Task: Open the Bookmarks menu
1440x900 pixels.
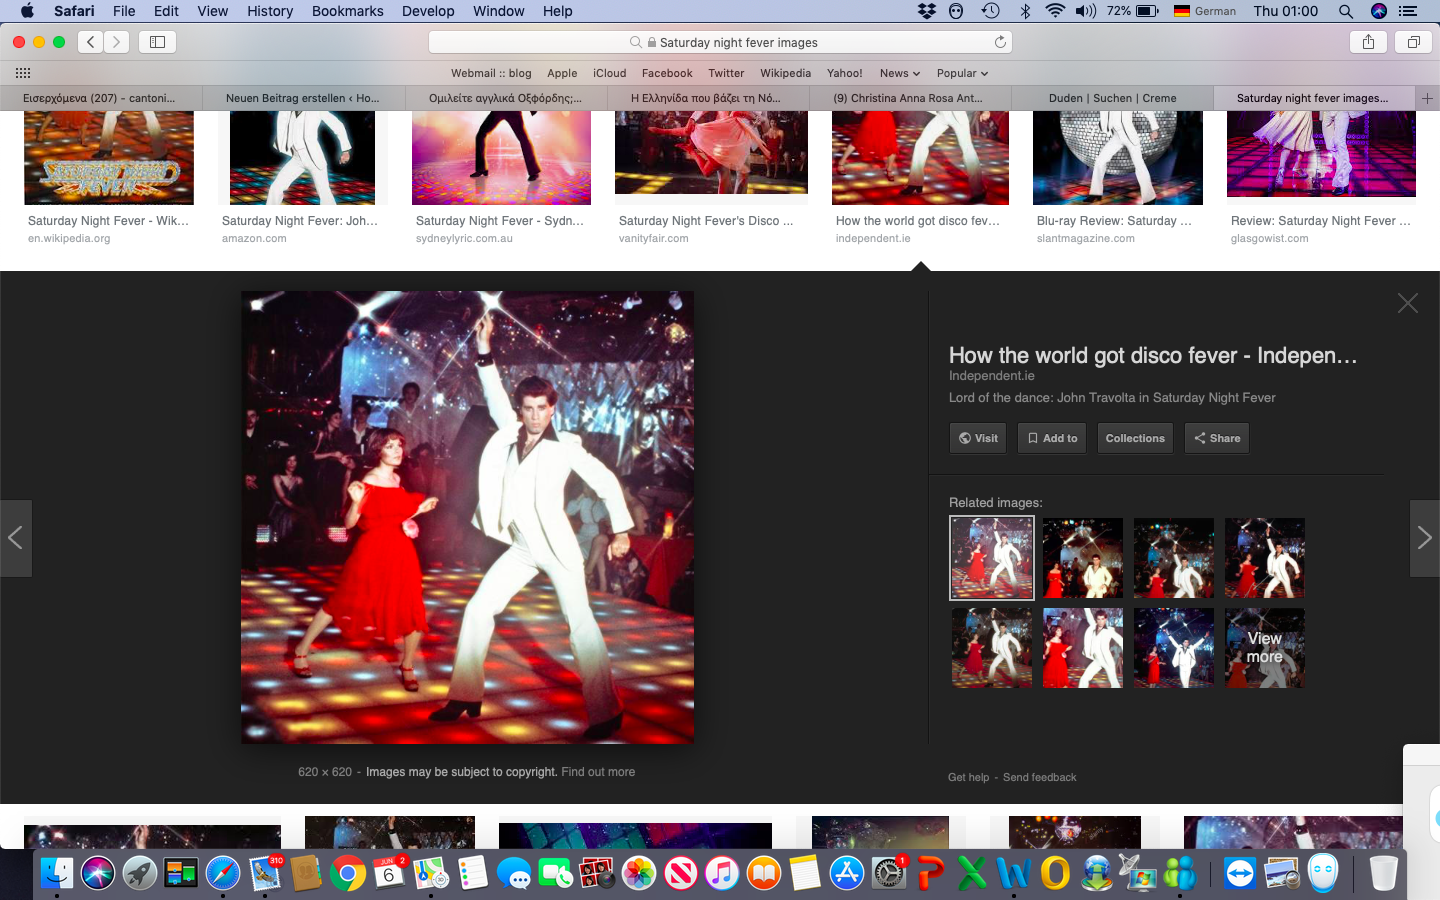Action: tap(347, 11)
